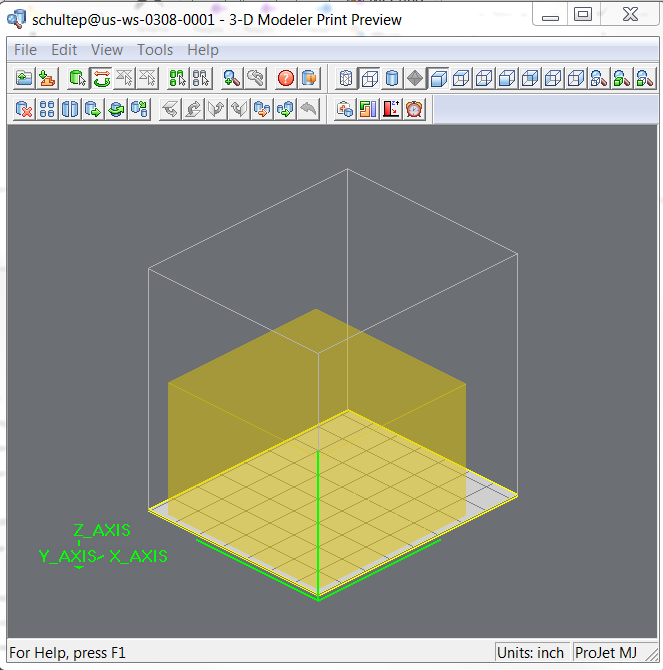Click the blue cylinder view icon
This screenshot has width=663, height=670.
pos(392,78)
